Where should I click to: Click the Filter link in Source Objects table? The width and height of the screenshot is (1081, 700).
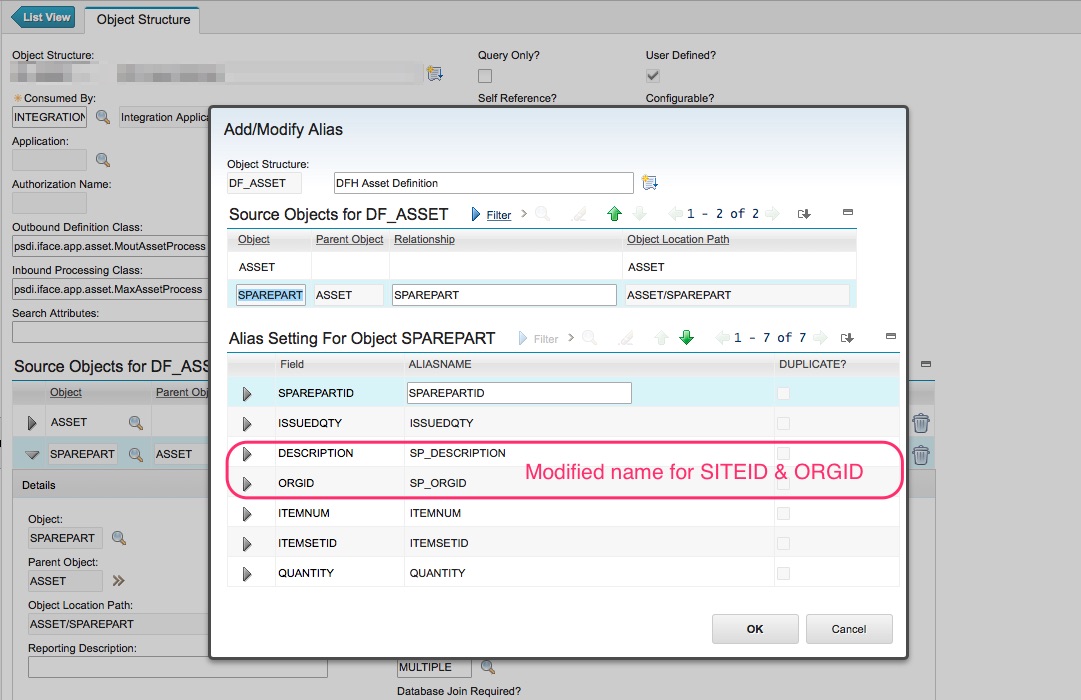click(498, 215)
